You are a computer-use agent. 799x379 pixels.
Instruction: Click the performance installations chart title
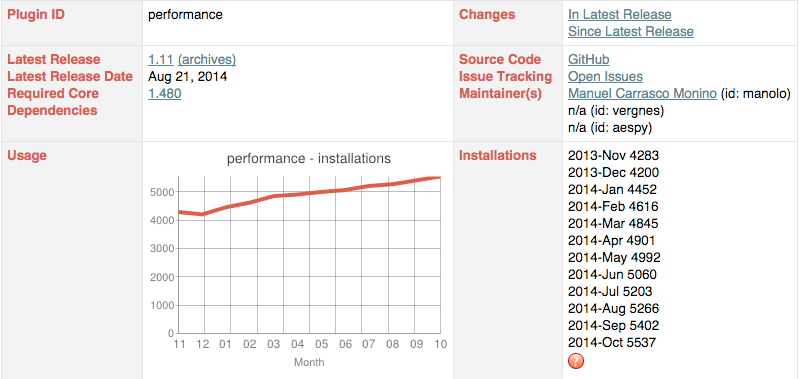click(309, 158)
